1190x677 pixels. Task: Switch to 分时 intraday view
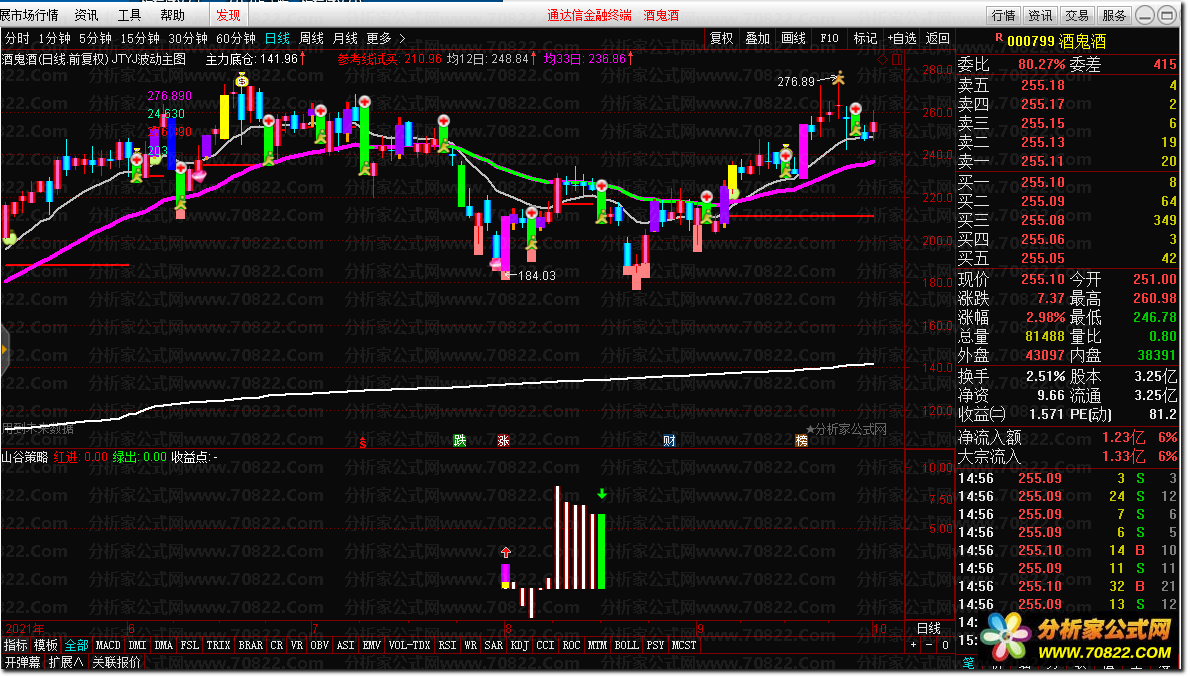pos(17,39)
